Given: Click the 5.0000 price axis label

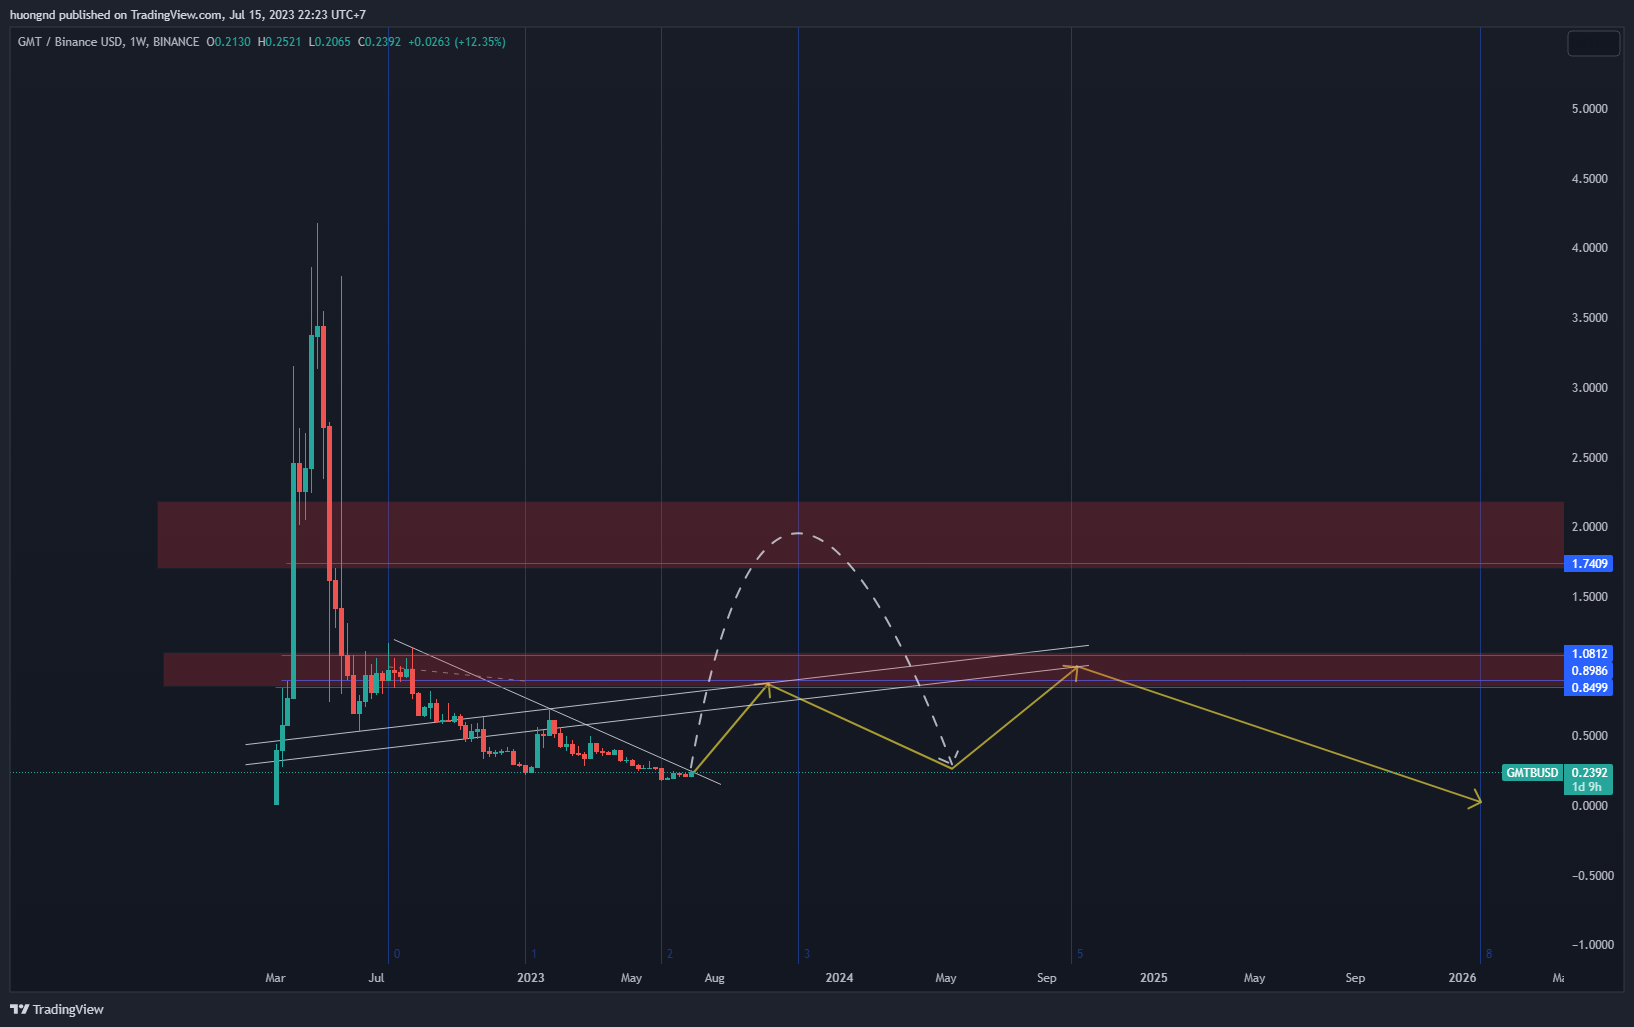Looking at the screenshot, I should pos(1589,109).
